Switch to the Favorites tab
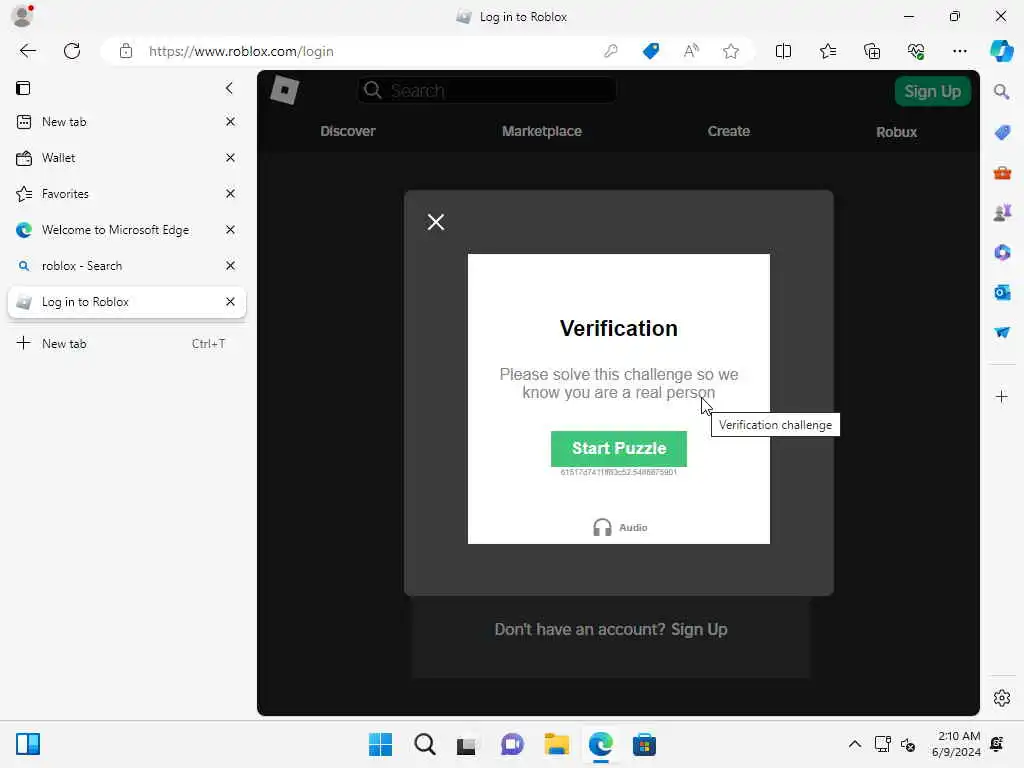This screenshot has width=1024, height=768. (x=127, y=193)
